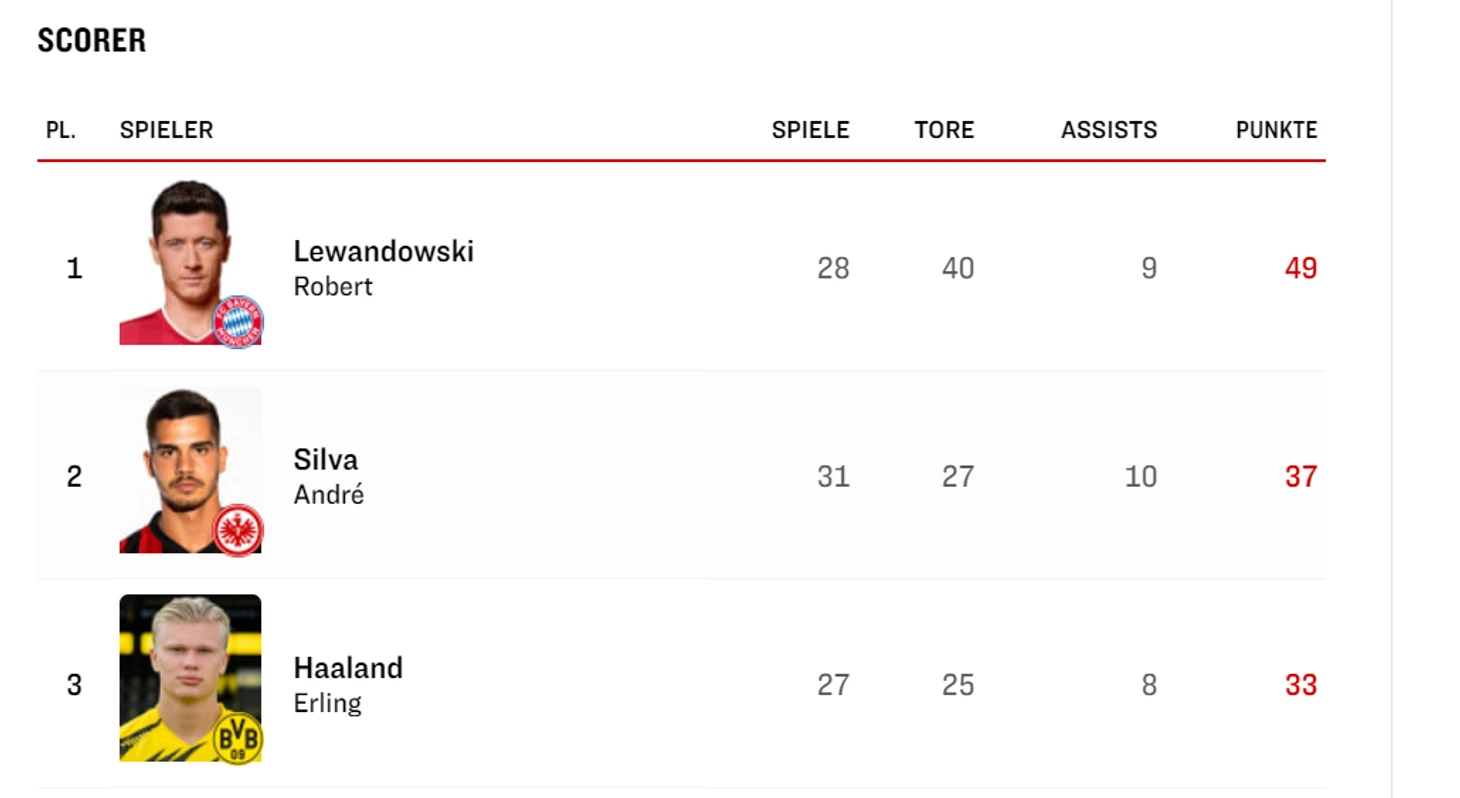
Task: Select the Haaland name link
Action: [348, 667]
